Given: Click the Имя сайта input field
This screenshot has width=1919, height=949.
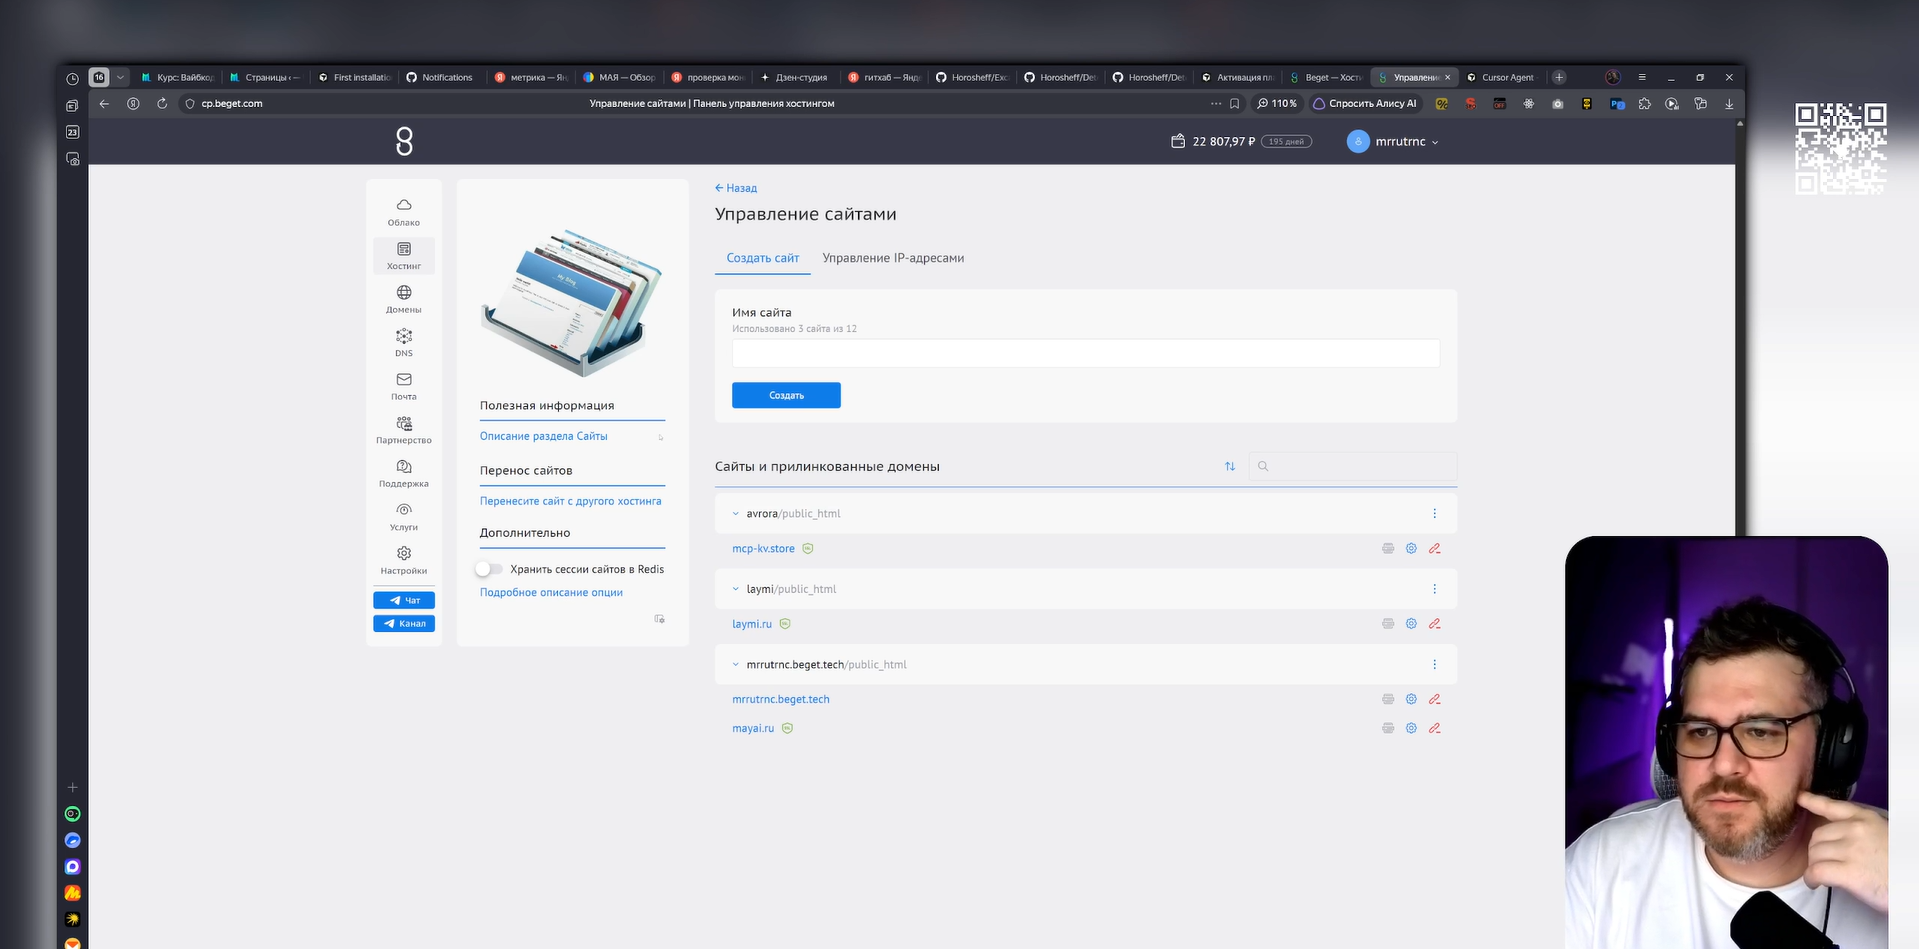Looking at the screenshot, I should (x=1085, y=353).
